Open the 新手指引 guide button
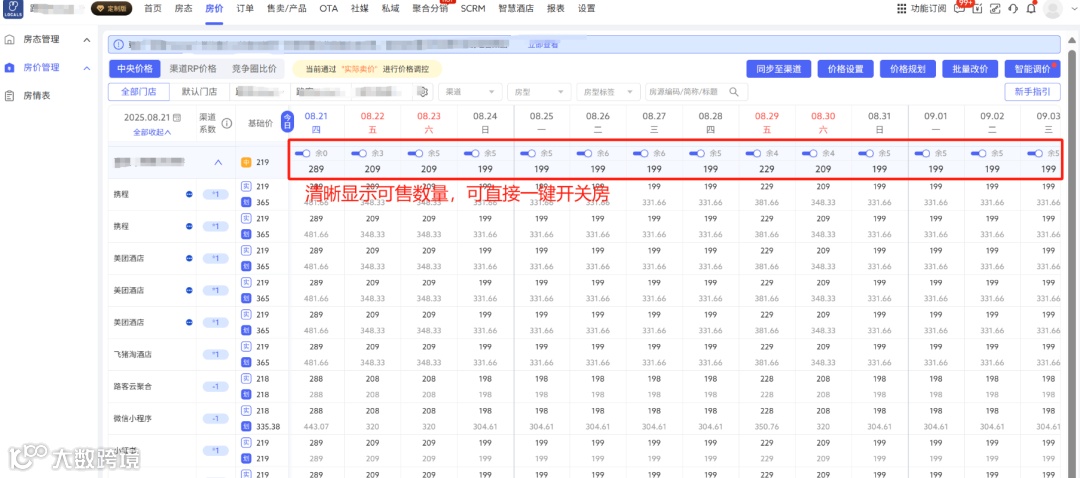This screenshot has width=1080, height=478. [x=1032, y=92]
